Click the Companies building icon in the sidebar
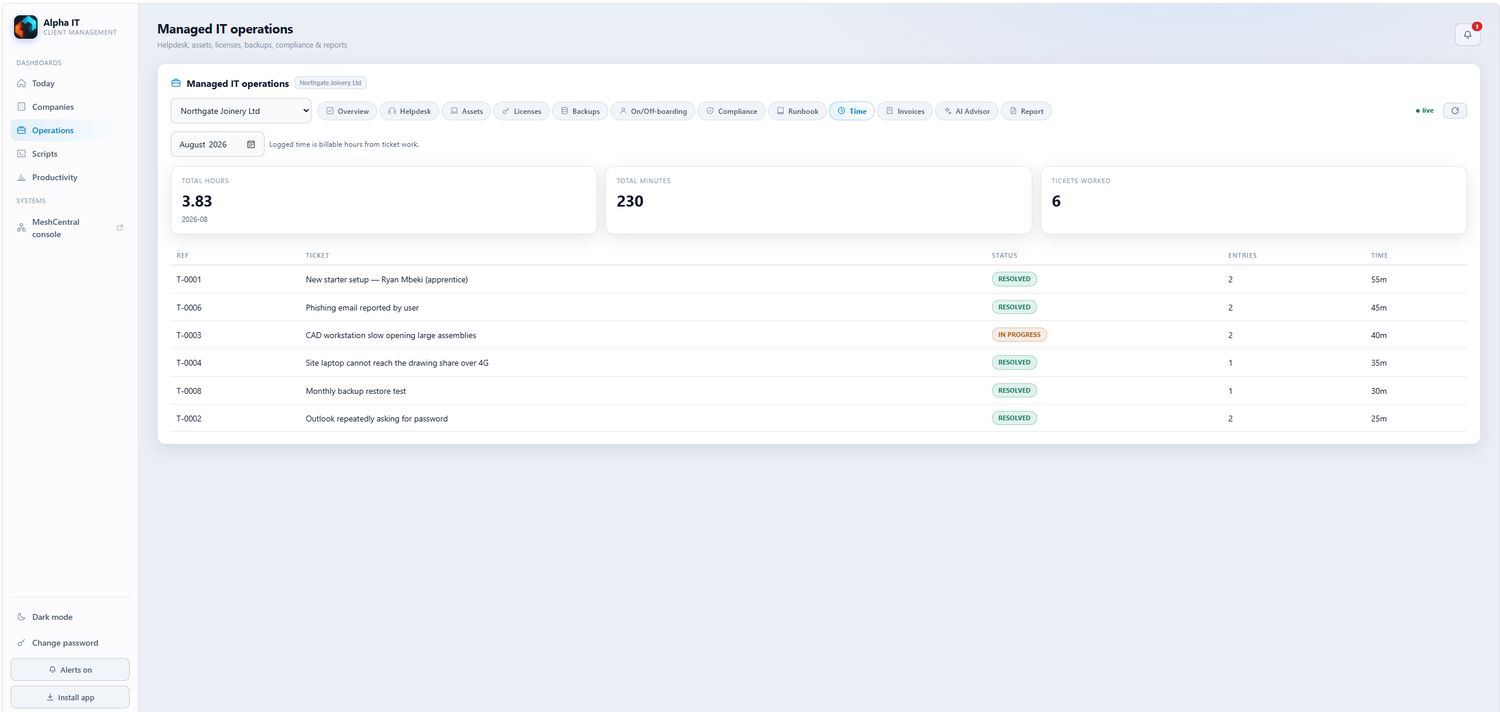 coord(22,106)
